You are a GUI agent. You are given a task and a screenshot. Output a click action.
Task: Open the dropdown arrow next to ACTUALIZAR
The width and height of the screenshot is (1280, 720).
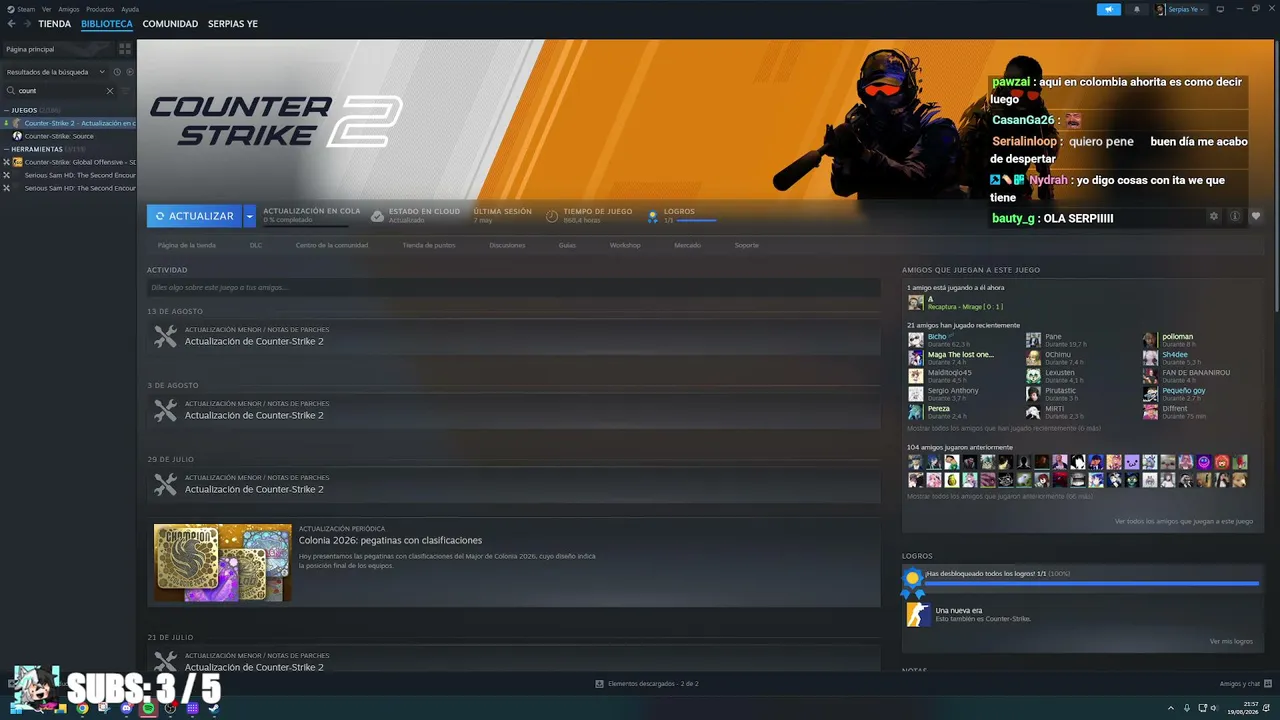pos(250,216)
